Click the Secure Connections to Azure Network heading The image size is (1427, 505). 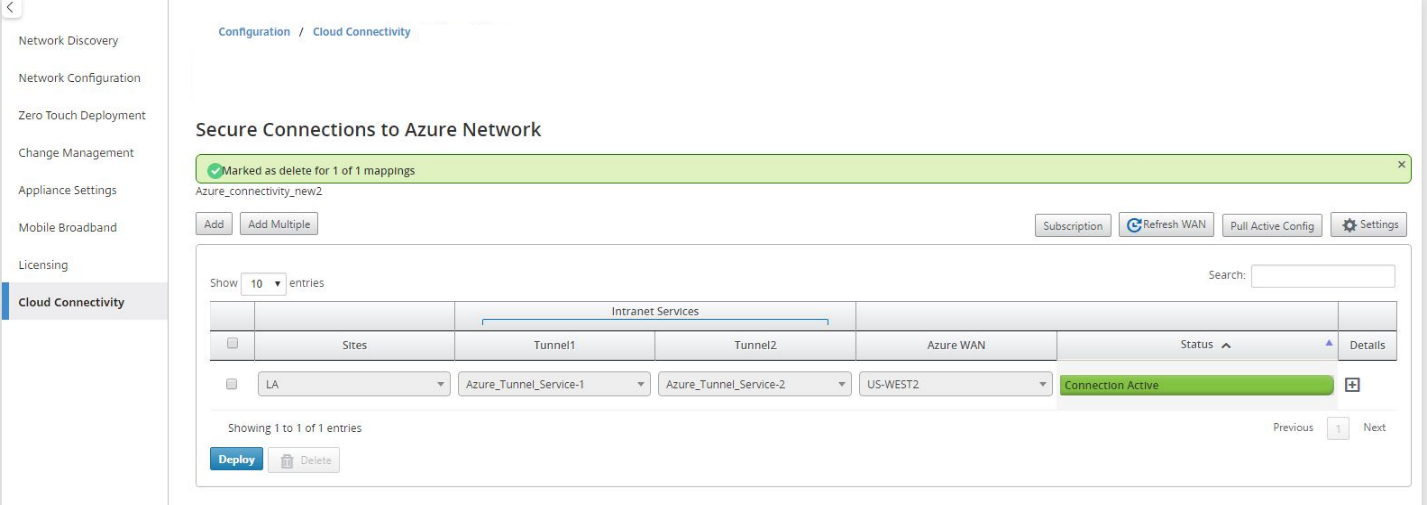click(x=368, y=130)
